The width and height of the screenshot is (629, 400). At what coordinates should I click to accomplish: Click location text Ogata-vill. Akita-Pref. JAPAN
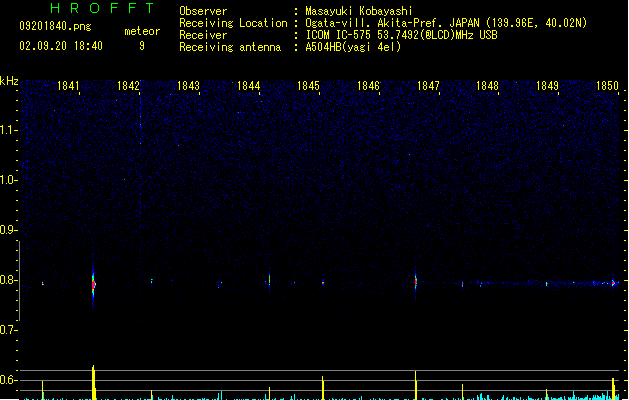(392, 23)
